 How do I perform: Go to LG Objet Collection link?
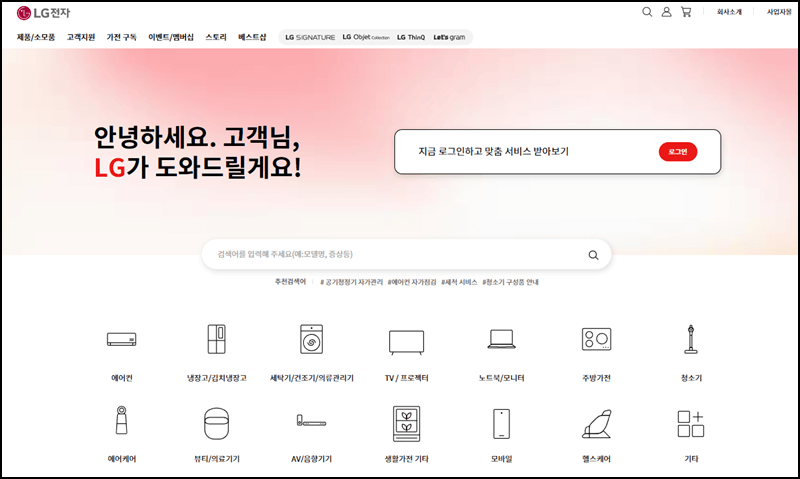pos(366,37)
